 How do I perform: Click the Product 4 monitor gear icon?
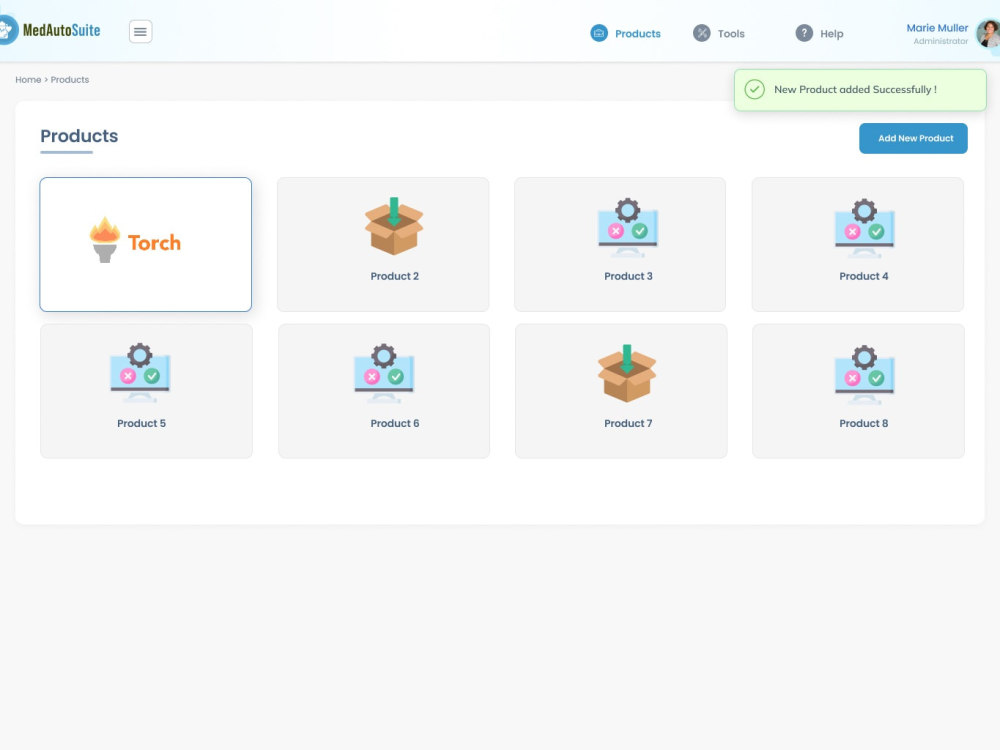tap(864, 228)
